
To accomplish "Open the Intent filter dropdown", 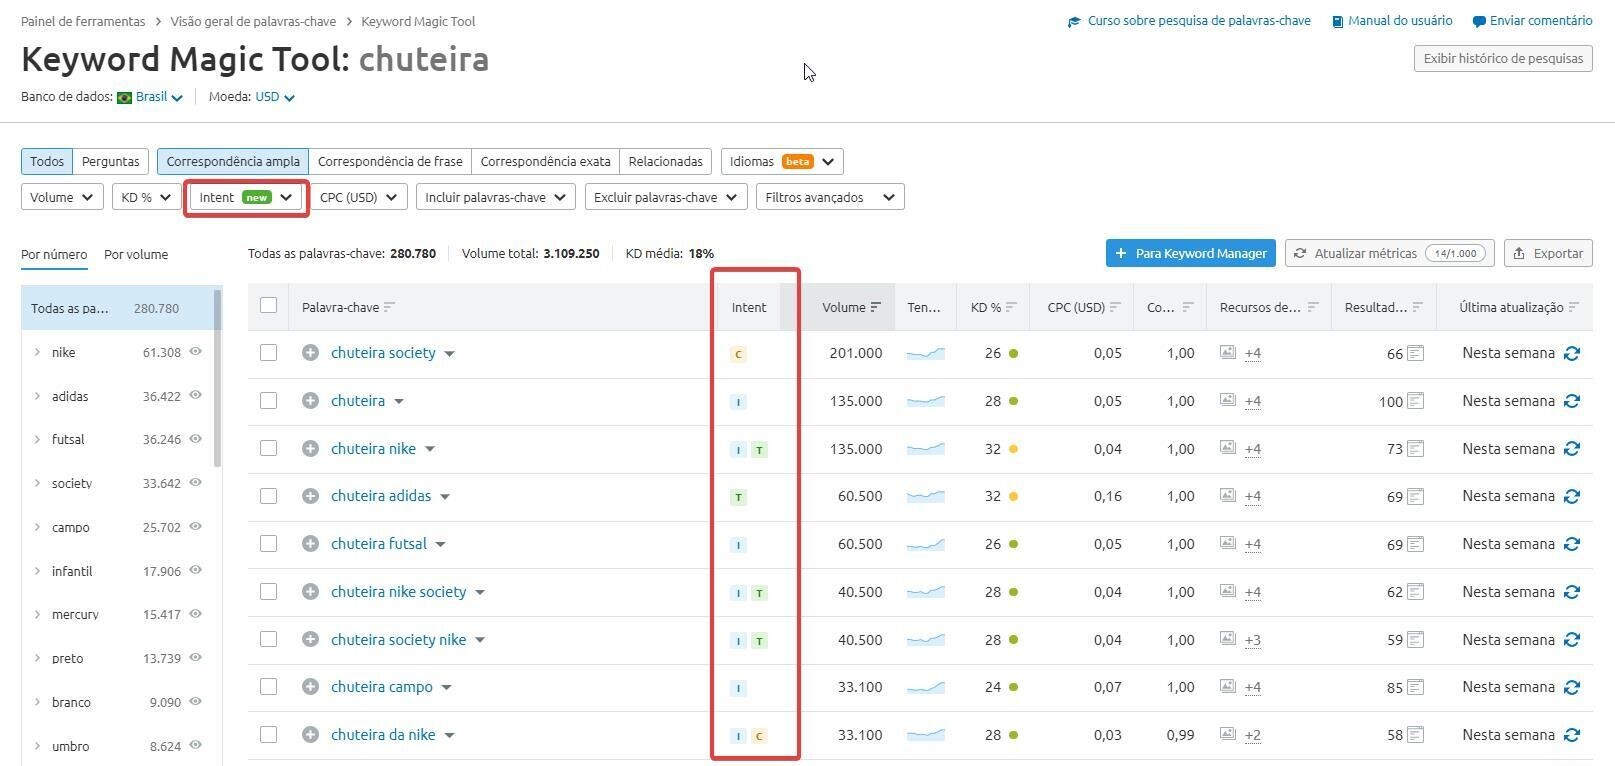I will tap(246, 197).
